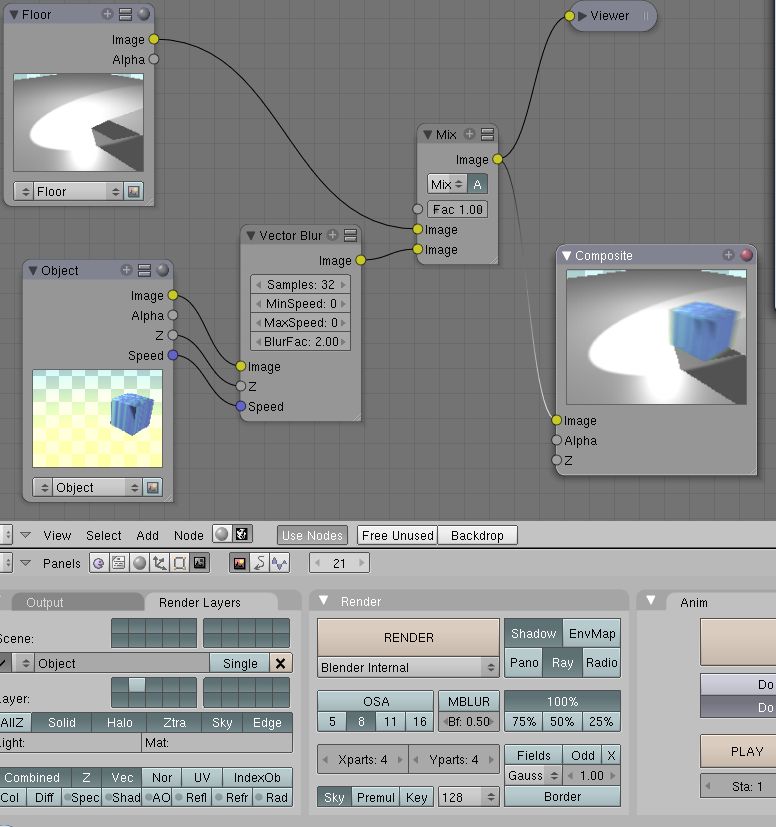Click re-render icon next to Floor layer selector
Screen dimensions: 776x827
pos(134,191)
